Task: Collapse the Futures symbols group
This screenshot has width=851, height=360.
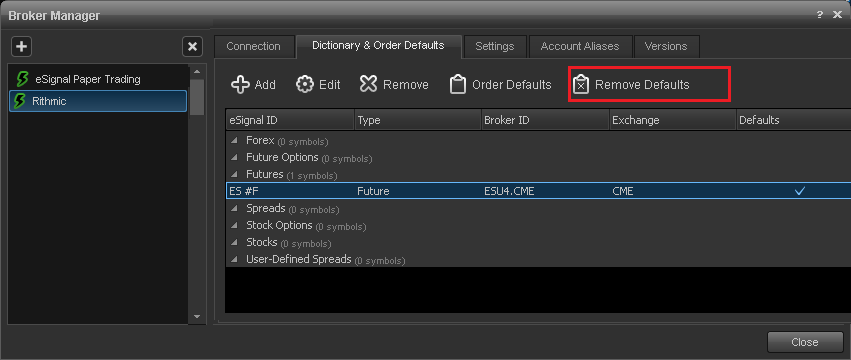Action: click(x=235, y=175)
